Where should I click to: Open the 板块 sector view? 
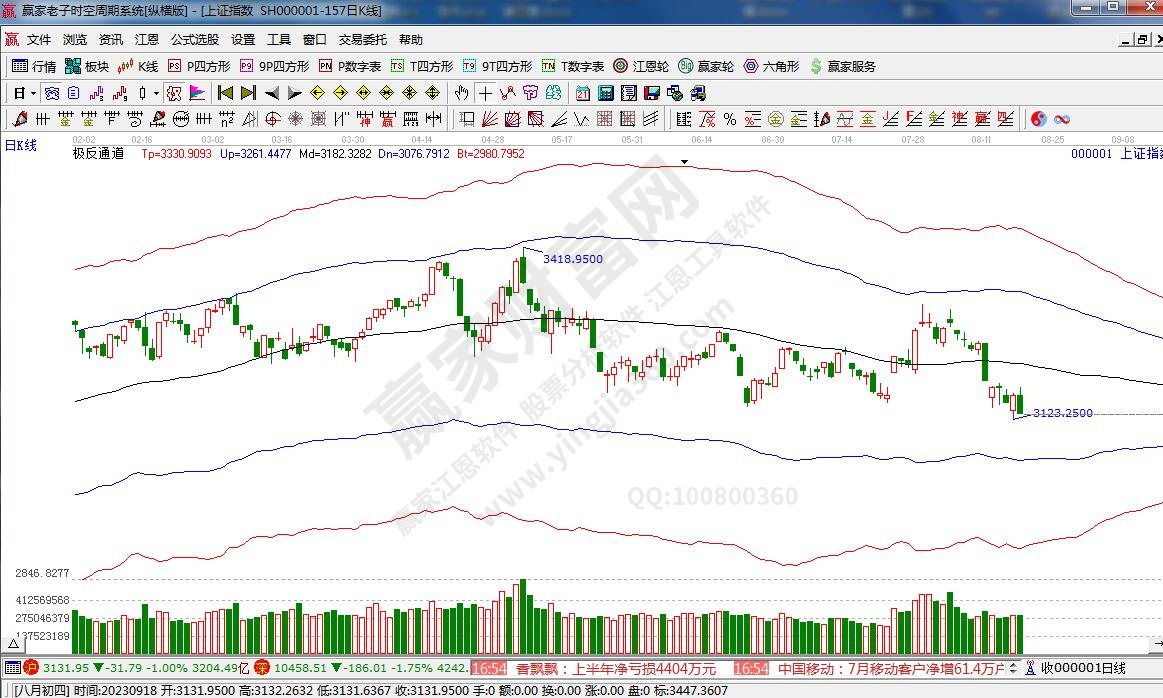(x=86, y=67)
